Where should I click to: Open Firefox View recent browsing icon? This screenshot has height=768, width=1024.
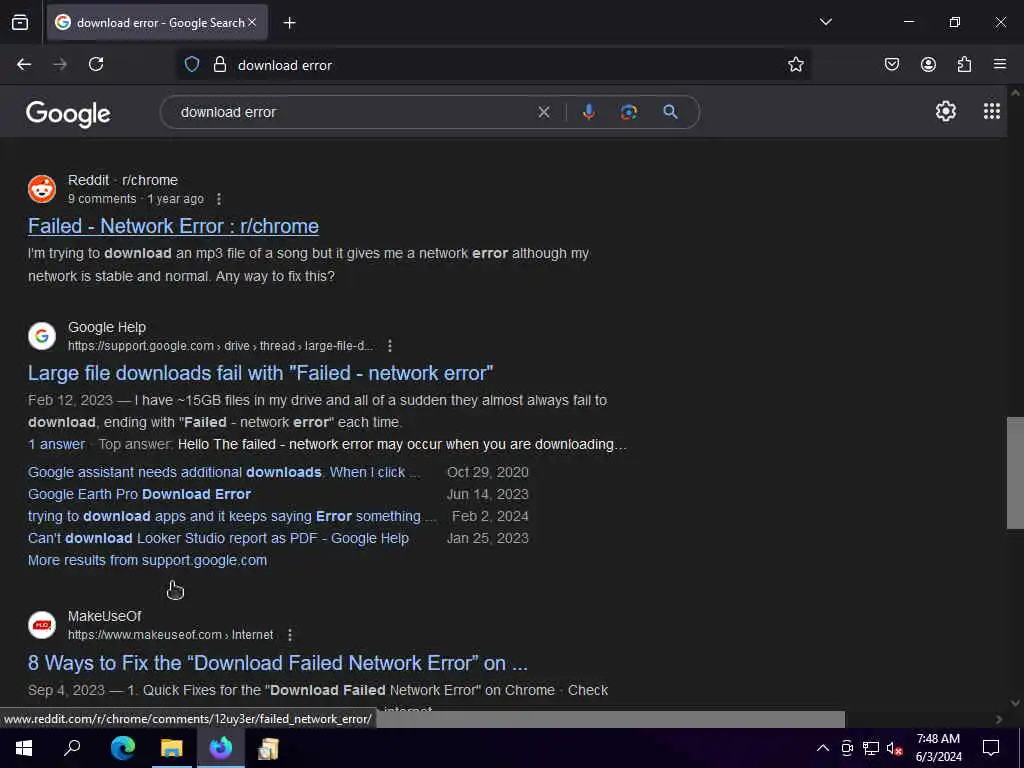tap(20, 22)
